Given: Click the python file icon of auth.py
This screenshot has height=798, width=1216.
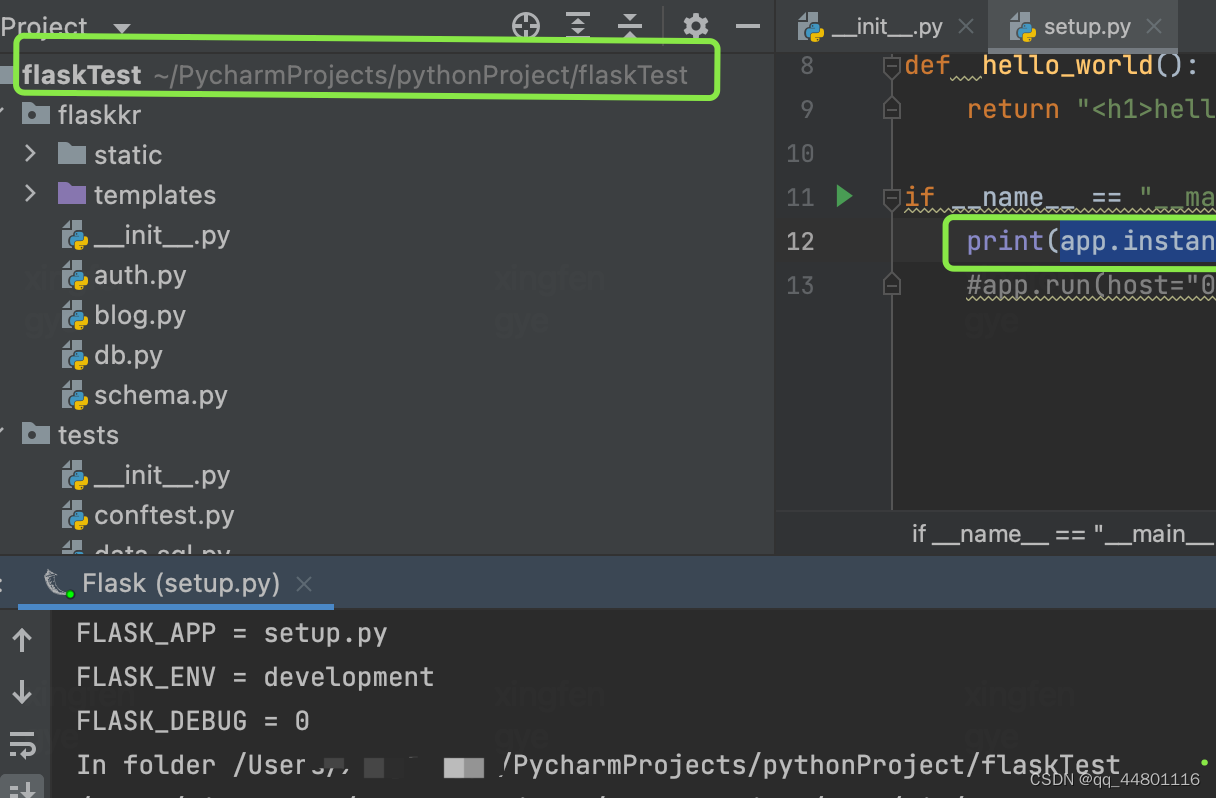Looking at the screenshot, I should point(74,276).
